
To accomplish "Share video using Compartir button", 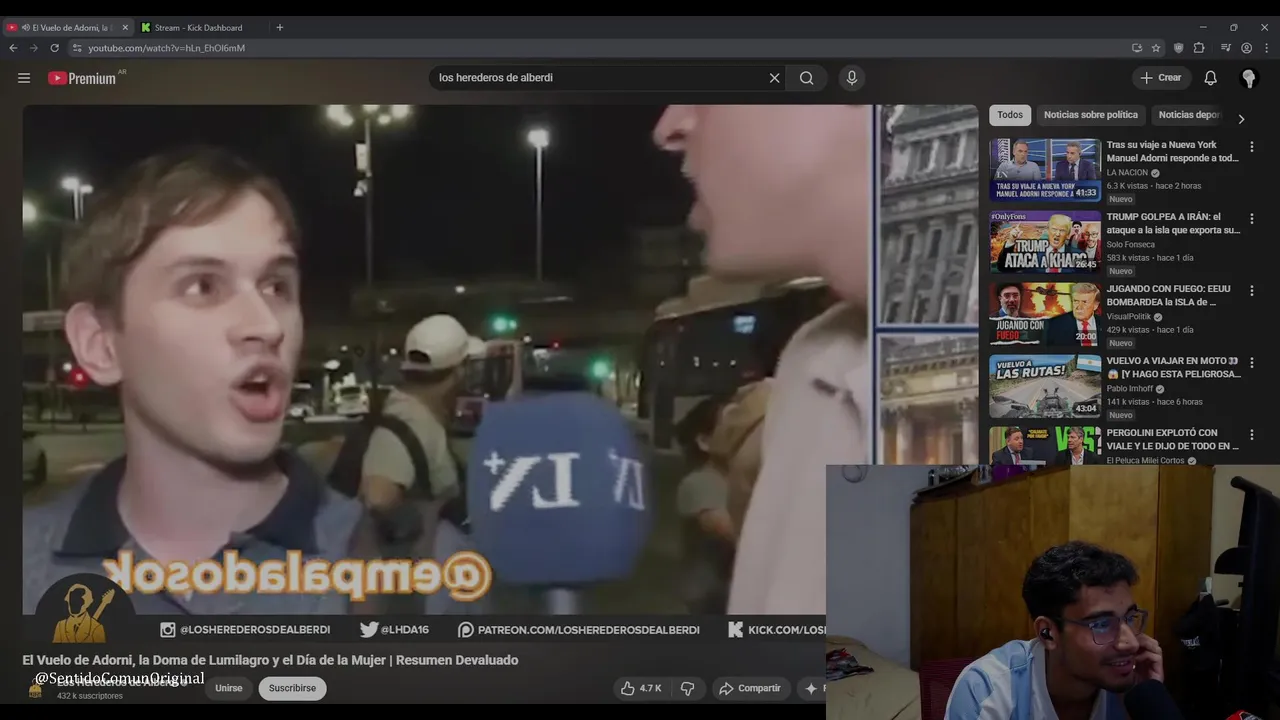I will (749, 688).
